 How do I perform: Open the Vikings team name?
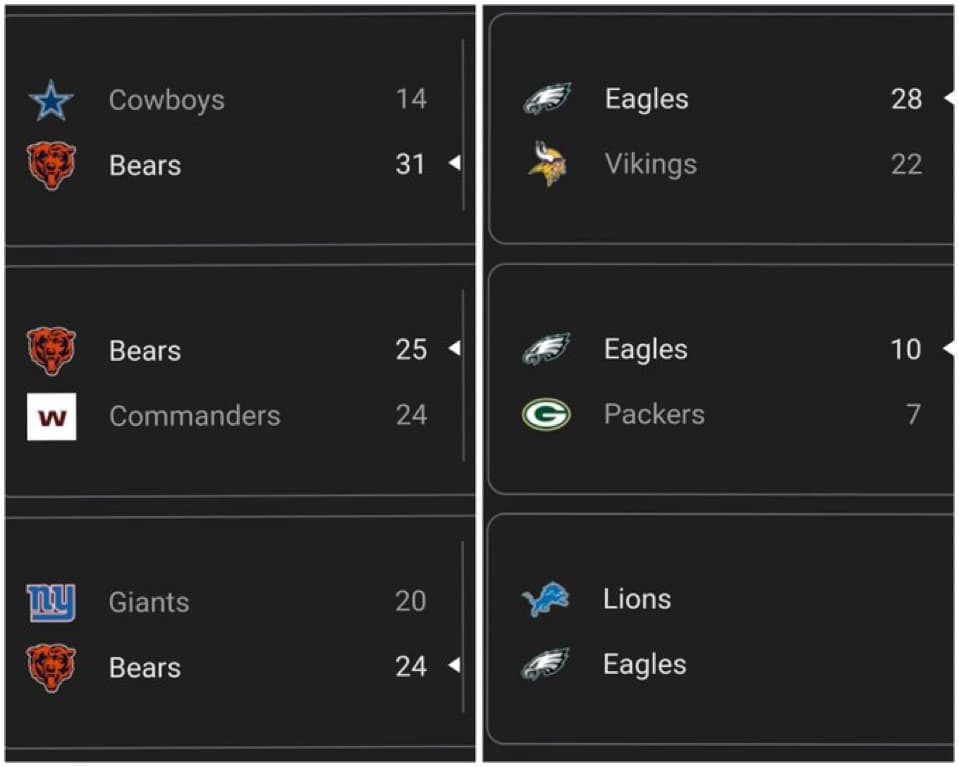pos(650,164)
